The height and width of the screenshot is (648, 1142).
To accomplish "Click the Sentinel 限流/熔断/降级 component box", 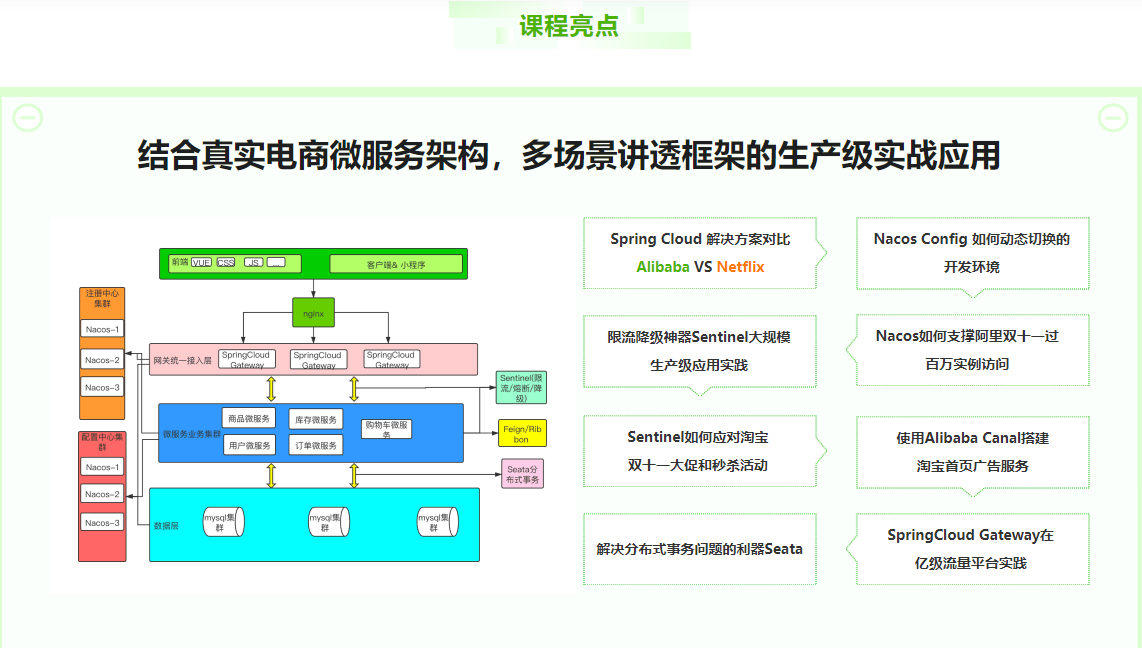I will tap(521, 386).
